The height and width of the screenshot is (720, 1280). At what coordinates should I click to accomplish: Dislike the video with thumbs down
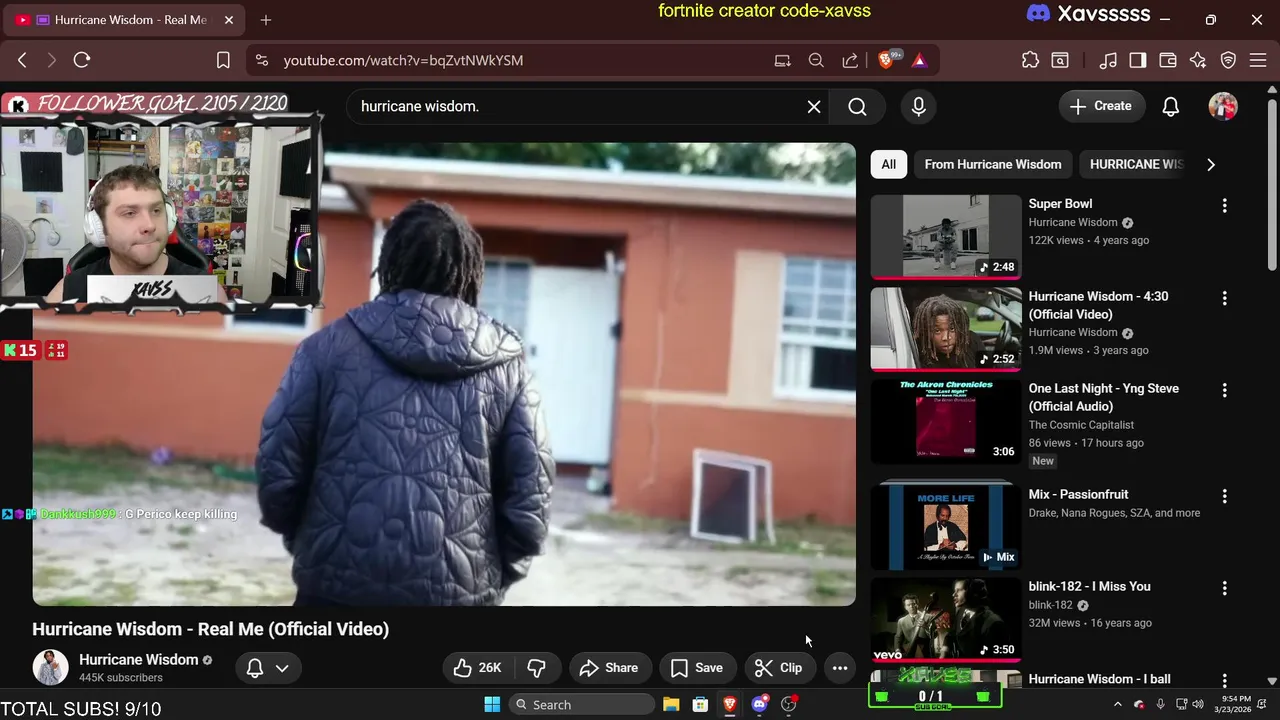pyautogui.click(x=536, y=668)
